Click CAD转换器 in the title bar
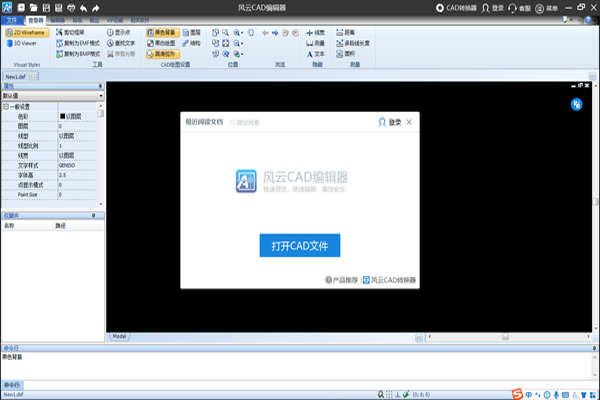Viewport: 600px width, 400px height. [457, 8]
